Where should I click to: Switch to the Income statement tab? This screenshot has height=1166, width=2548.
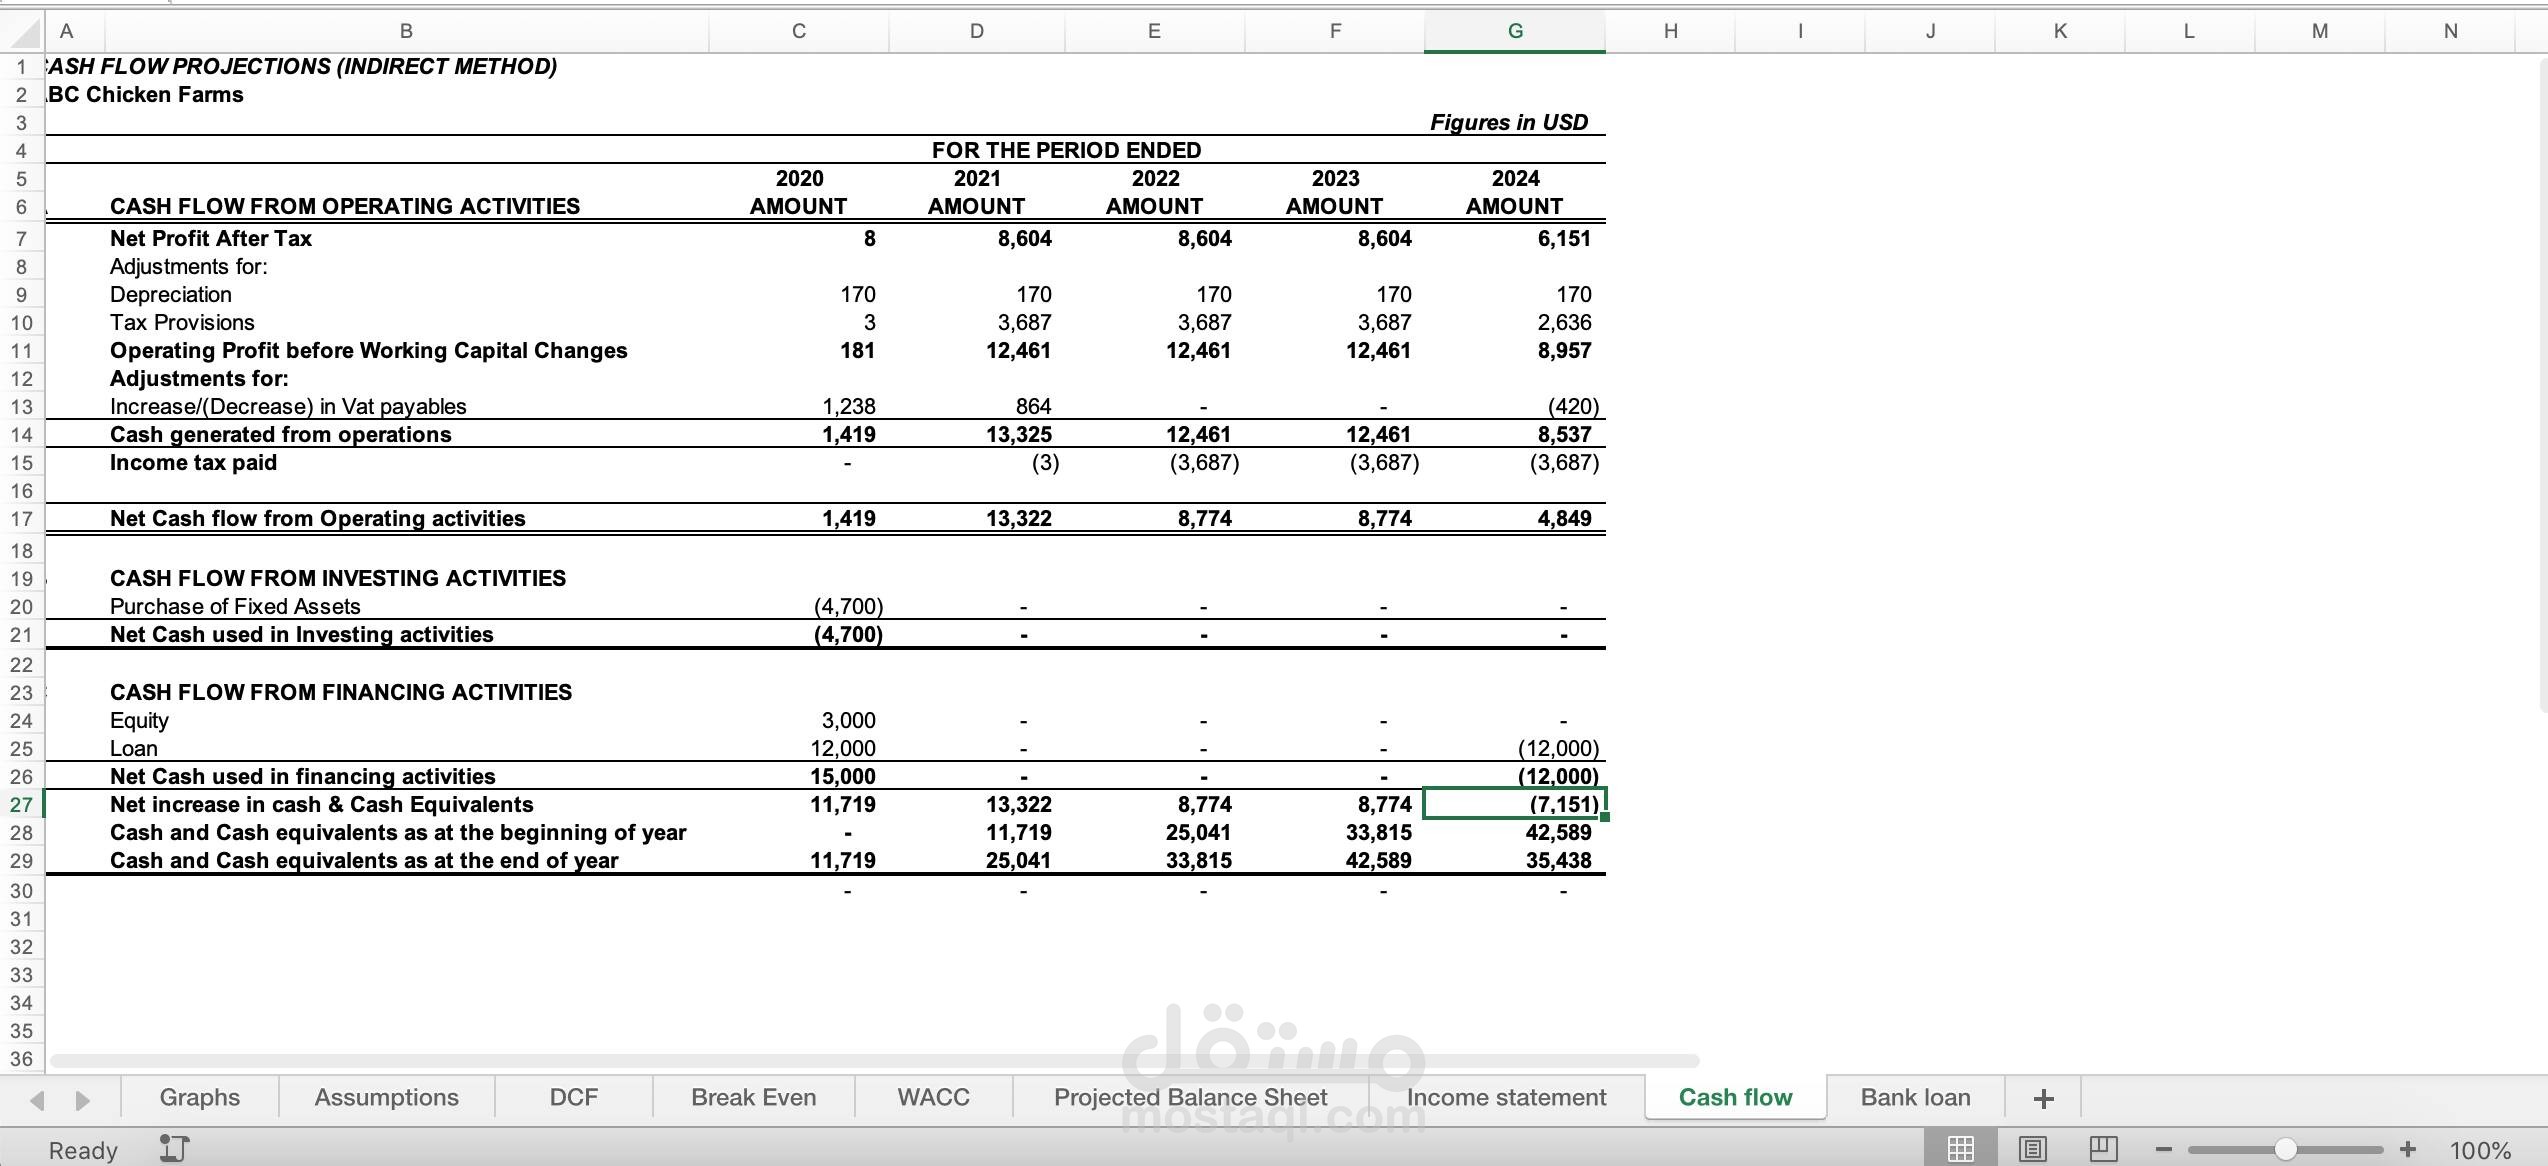1506,1097
